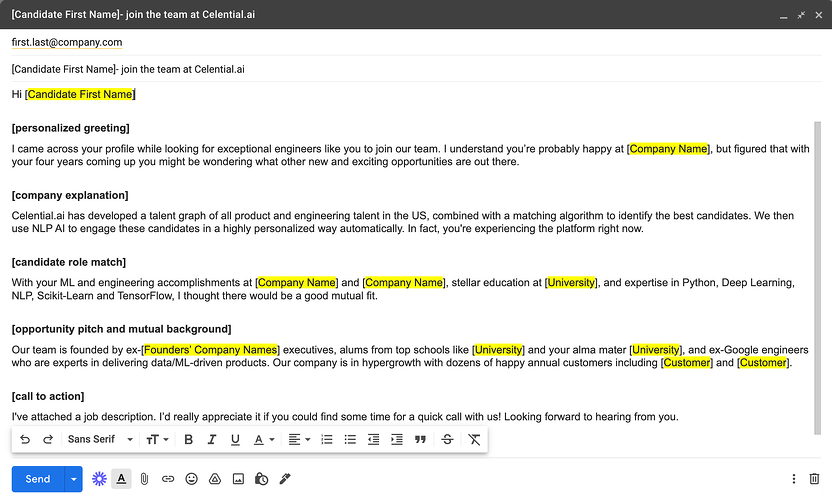Open the text color picker

click(264, 439)
